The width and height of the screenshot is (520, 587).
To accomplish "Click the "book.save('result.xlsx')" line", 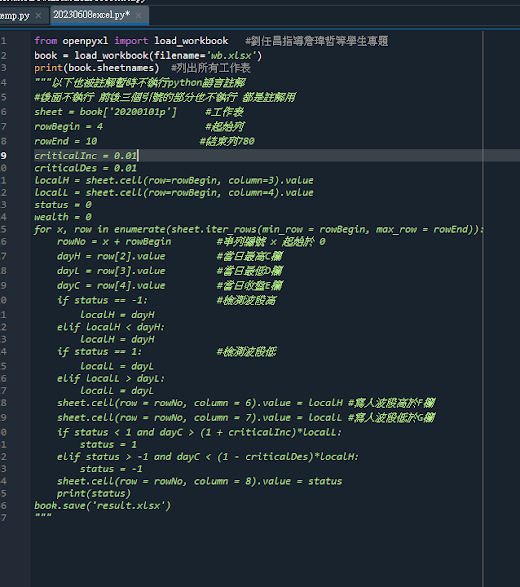I will click(x=103, y=505).
